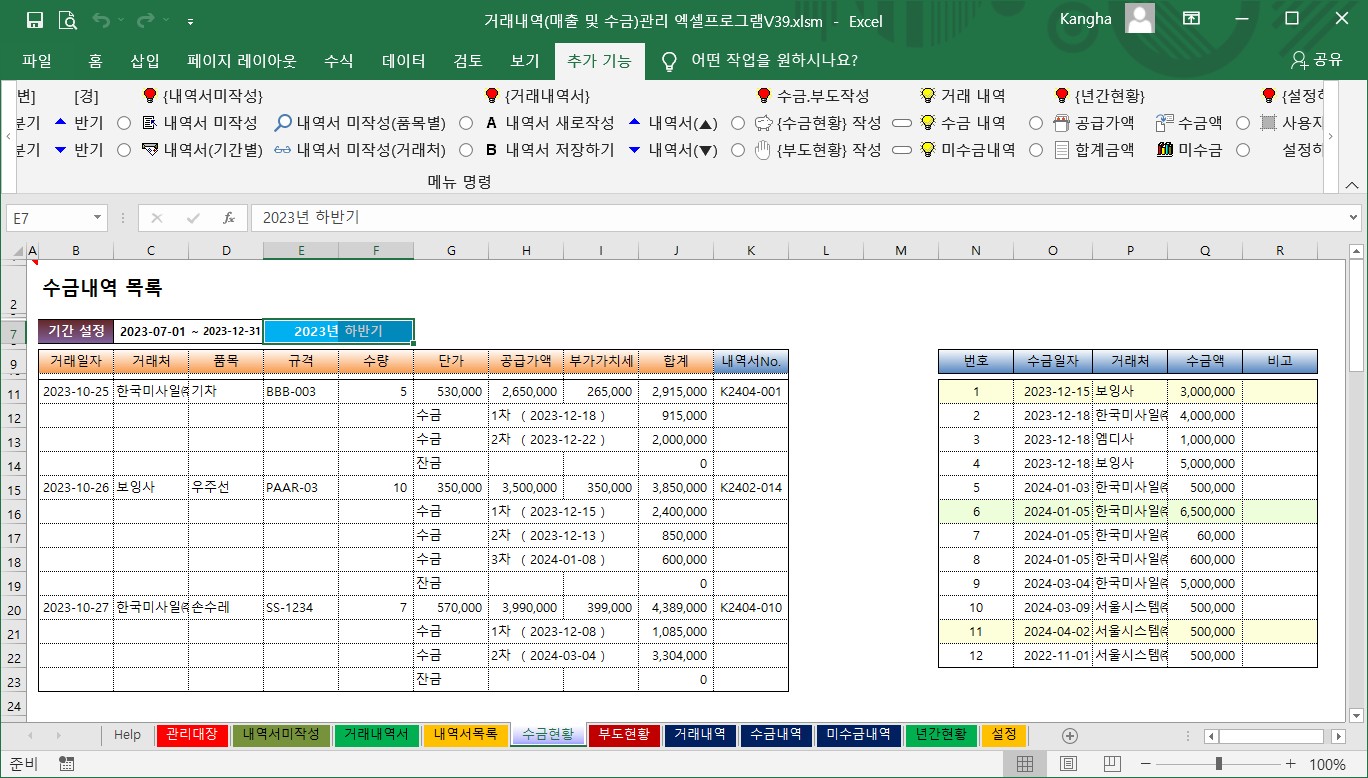The height and width of the screenshot is (778, 1368).
Task: Click radio circle left of {부도현황} 작성
Action: pyautogui.click(x=738, y=150)
